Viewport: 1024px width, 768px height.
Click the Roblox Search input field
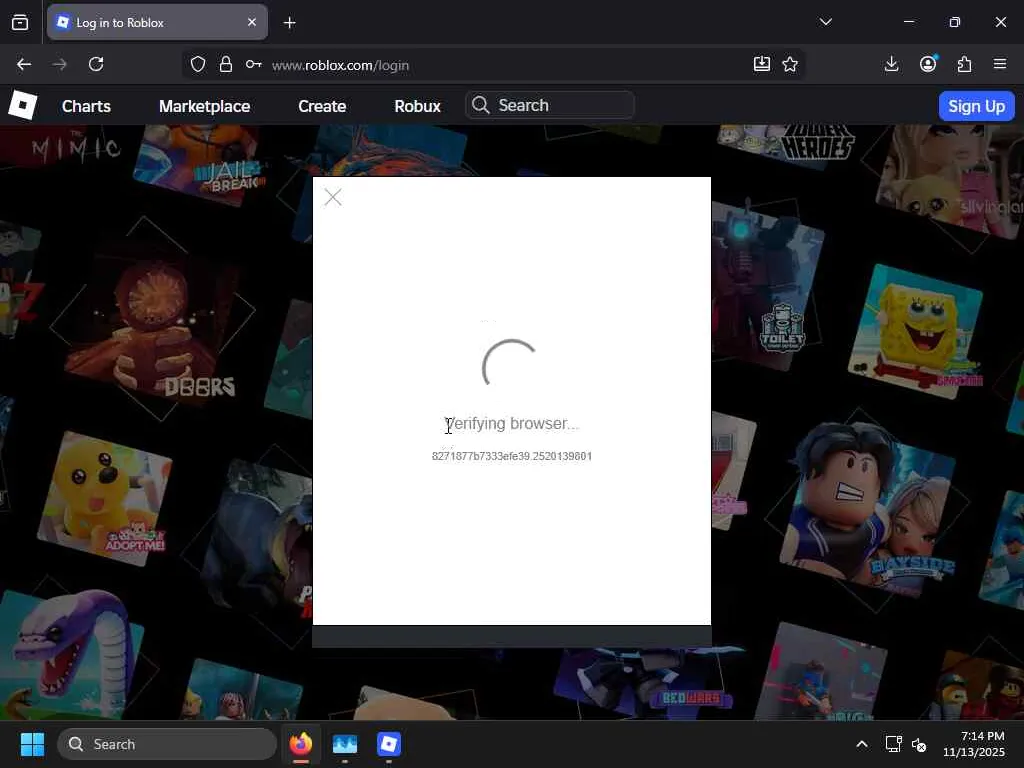(560, 105)
